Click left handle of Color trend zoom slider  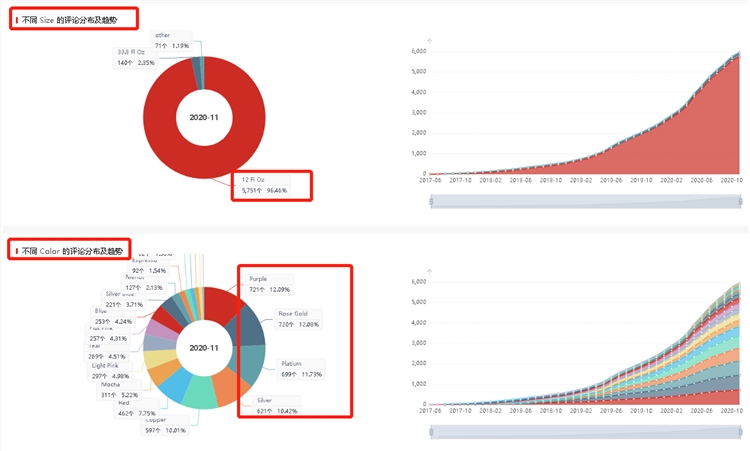point(431,431)
